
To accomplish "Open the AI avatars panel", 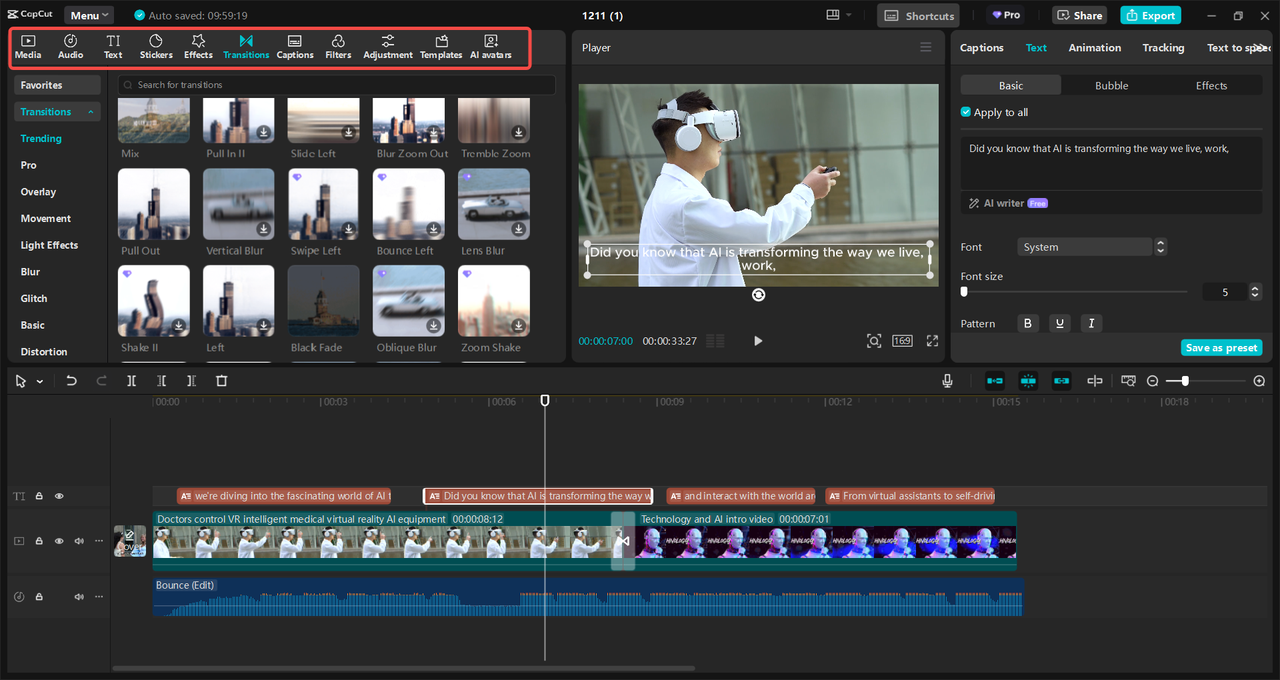I will [491, 46].
